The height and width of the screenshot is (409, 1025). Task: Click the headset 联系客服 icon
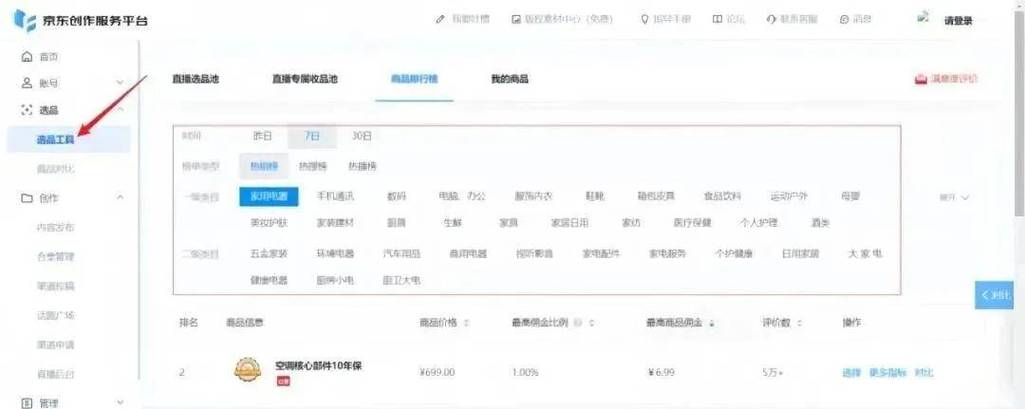point(771,19)
